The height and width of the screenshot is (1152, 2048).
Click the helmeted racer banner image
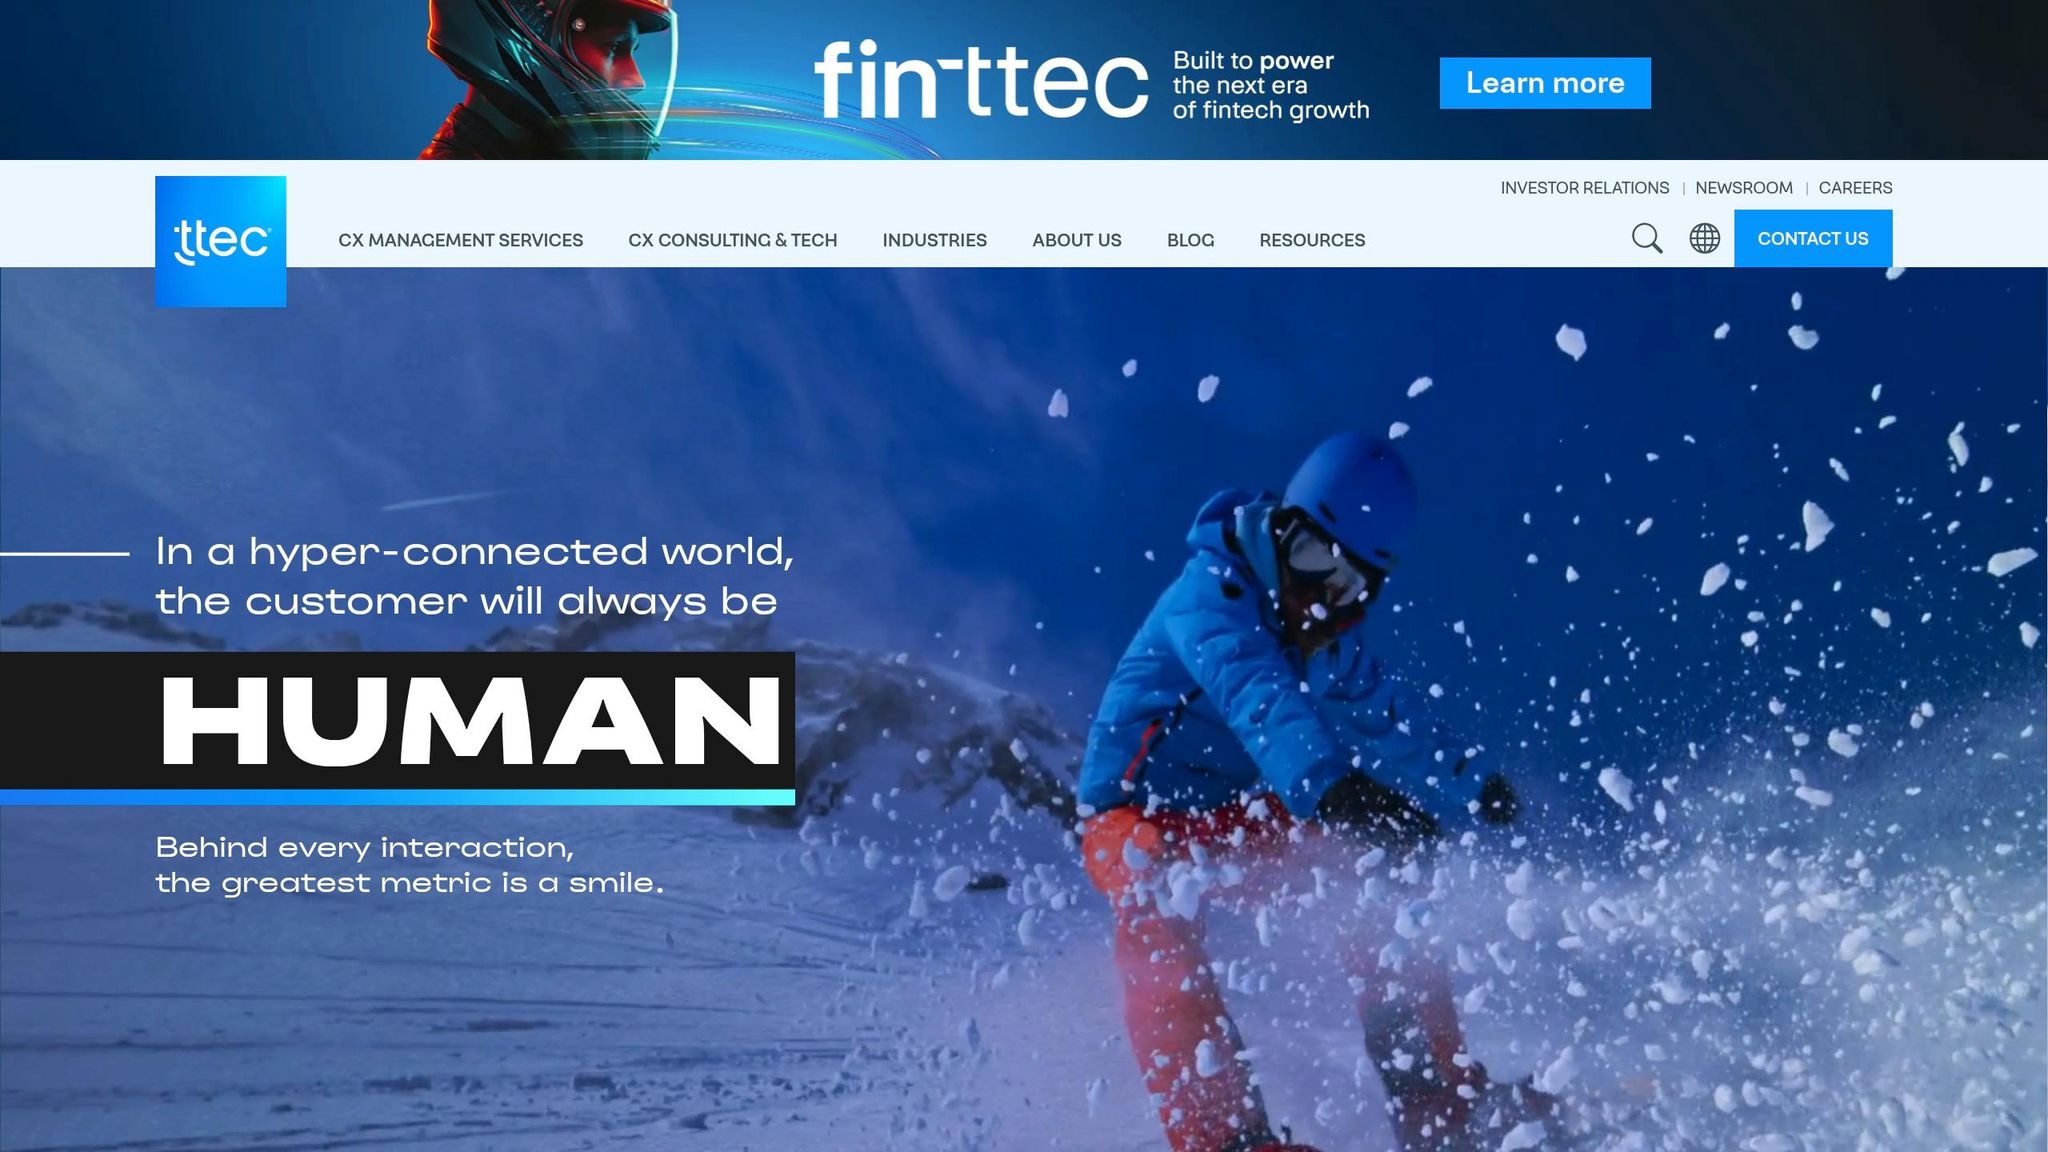point(550,80)
